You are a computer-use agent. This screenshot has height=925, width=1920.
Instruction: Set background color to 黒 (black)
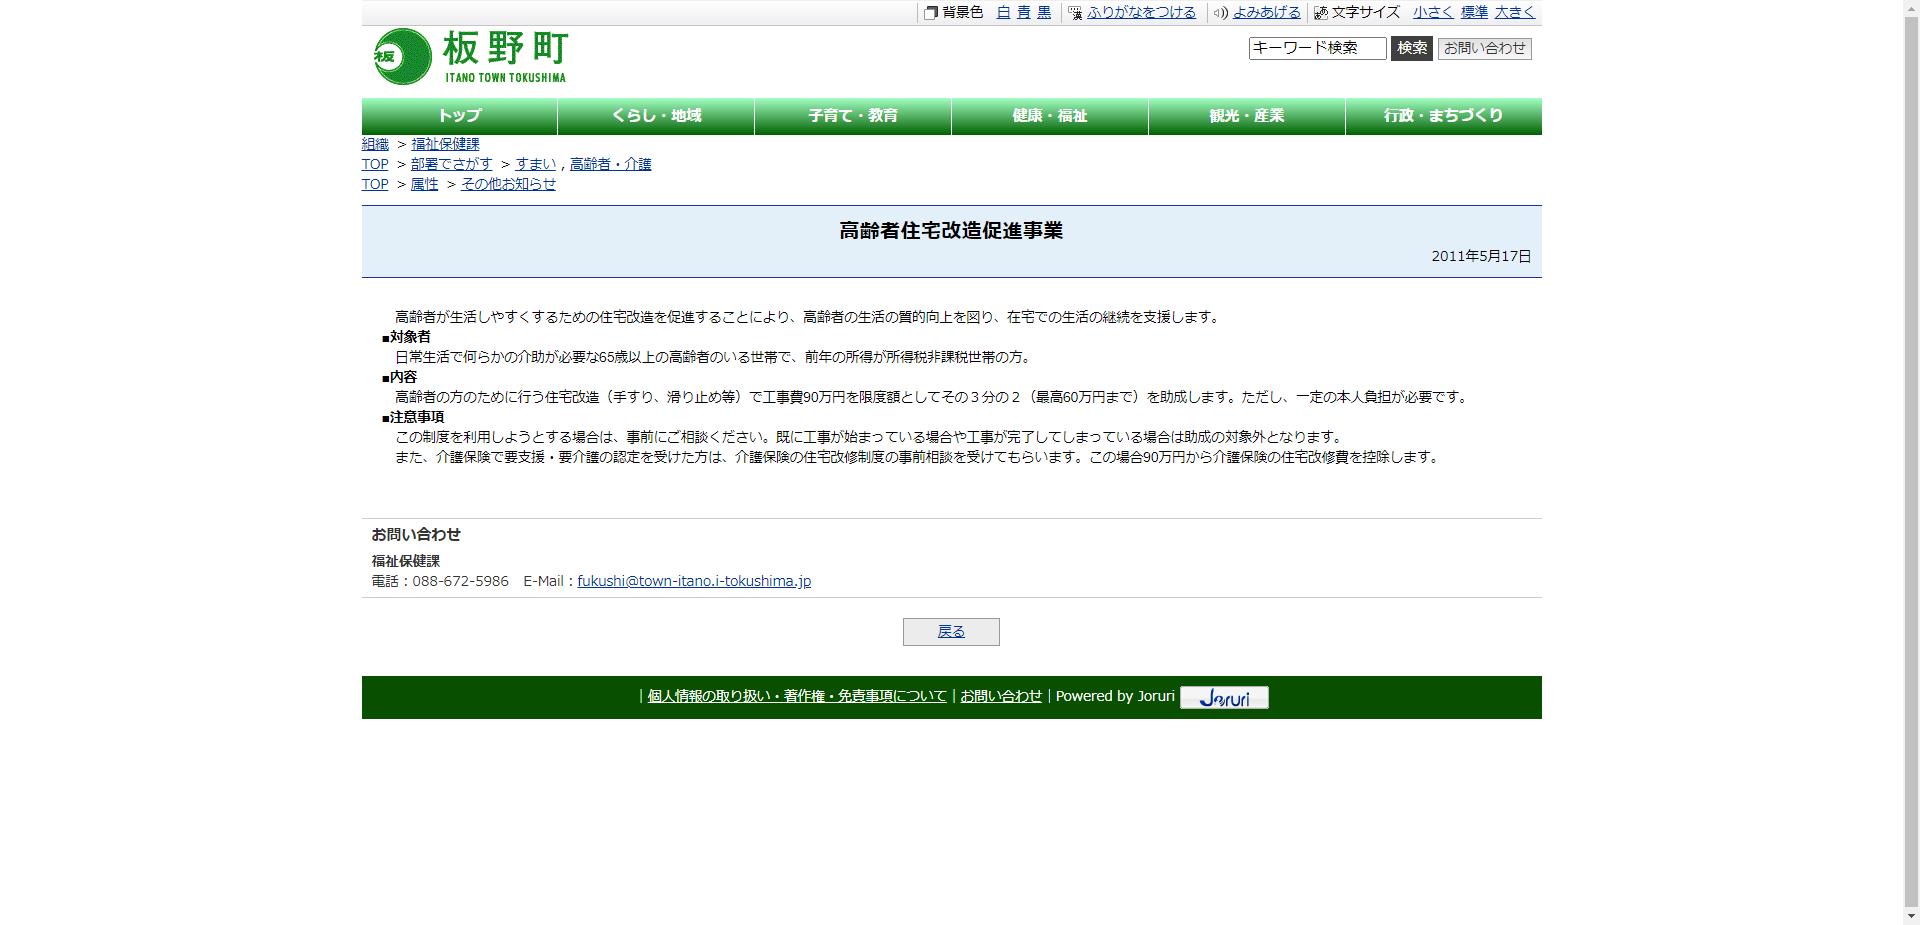[1043, 13]
